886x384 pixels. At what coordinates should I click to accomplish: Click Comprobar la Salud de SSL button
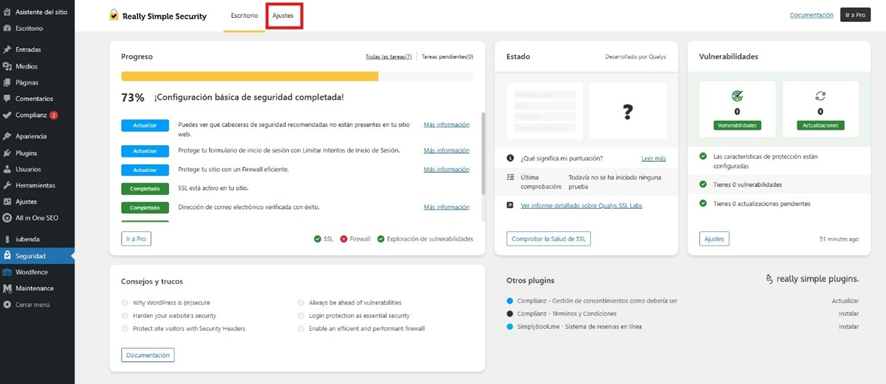tap(548, 239)
